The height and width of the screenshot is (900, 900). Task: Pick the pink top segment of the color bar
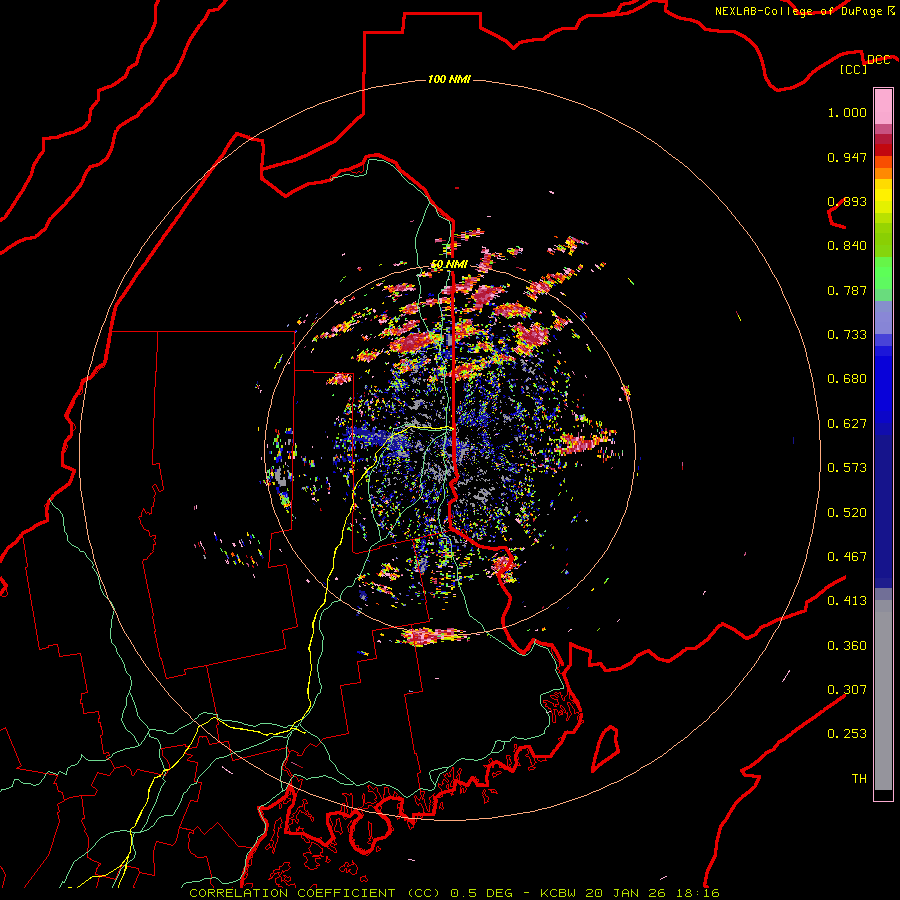point(883,106)
